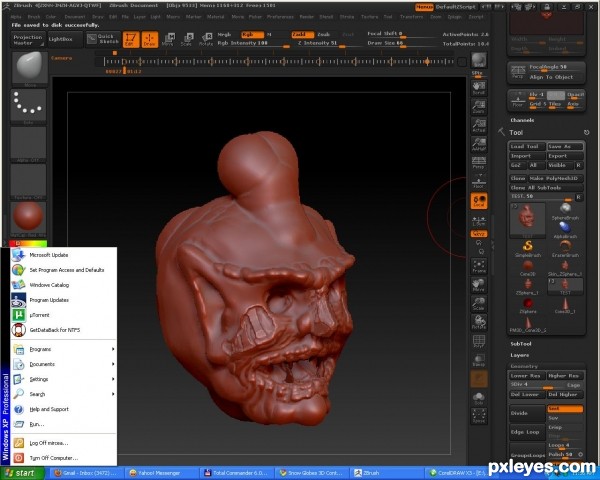Click the Divide button in Geometry
This screenshot has height=480, width=600.
527,413
